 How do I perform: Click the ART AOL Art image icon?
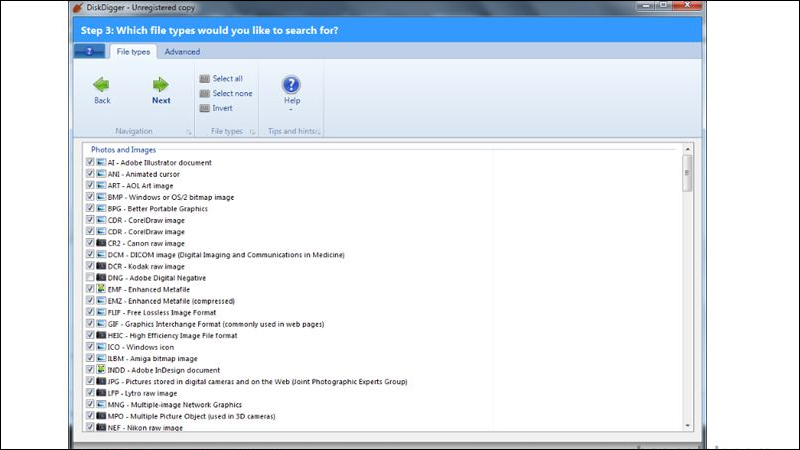(101, 185)
